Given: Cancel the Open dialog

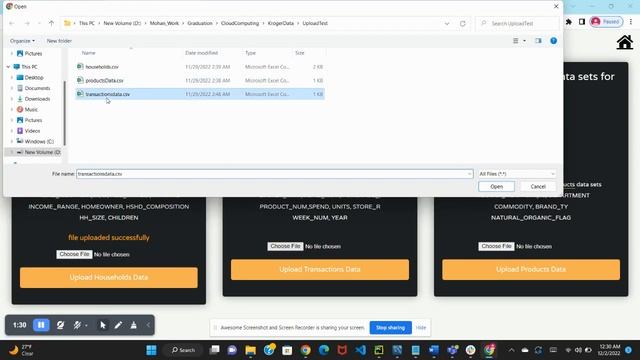Looking at the screenshot, I should 538,187.
